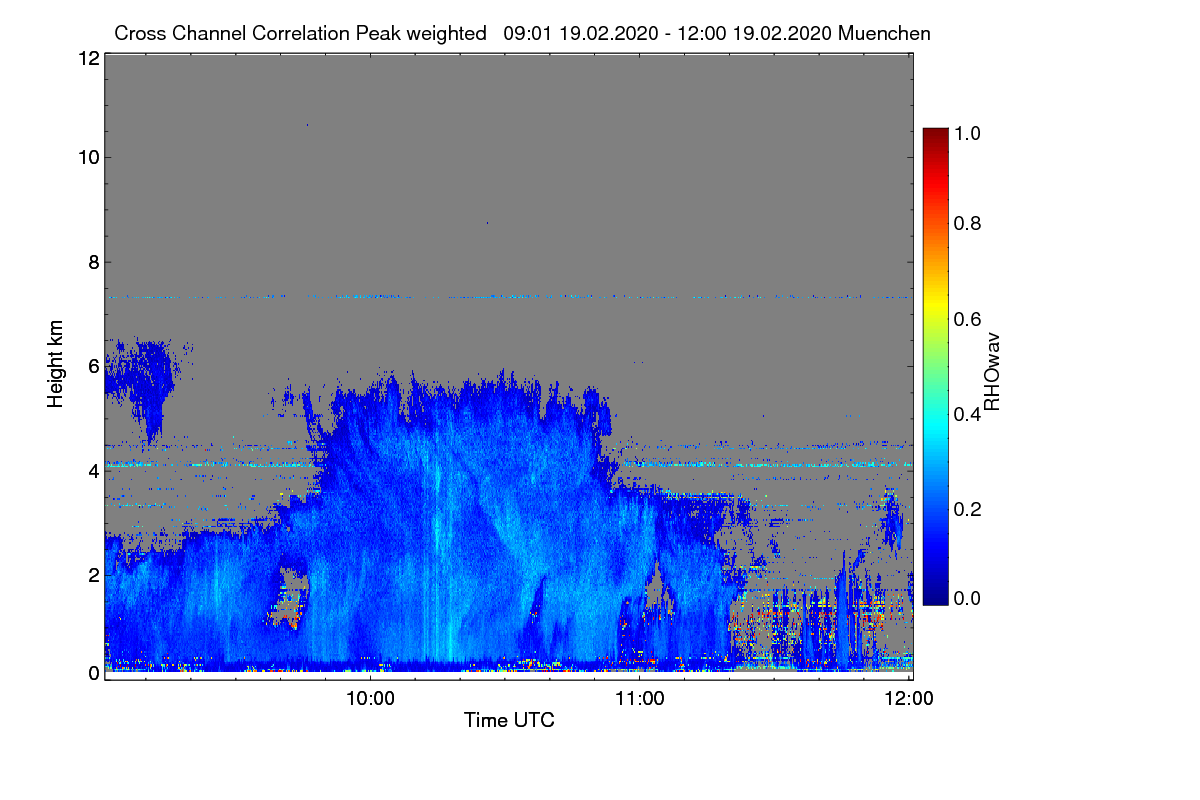1200x800 pixels.
Task: Click the '10:00' time tick label
Action: point(370,698)
